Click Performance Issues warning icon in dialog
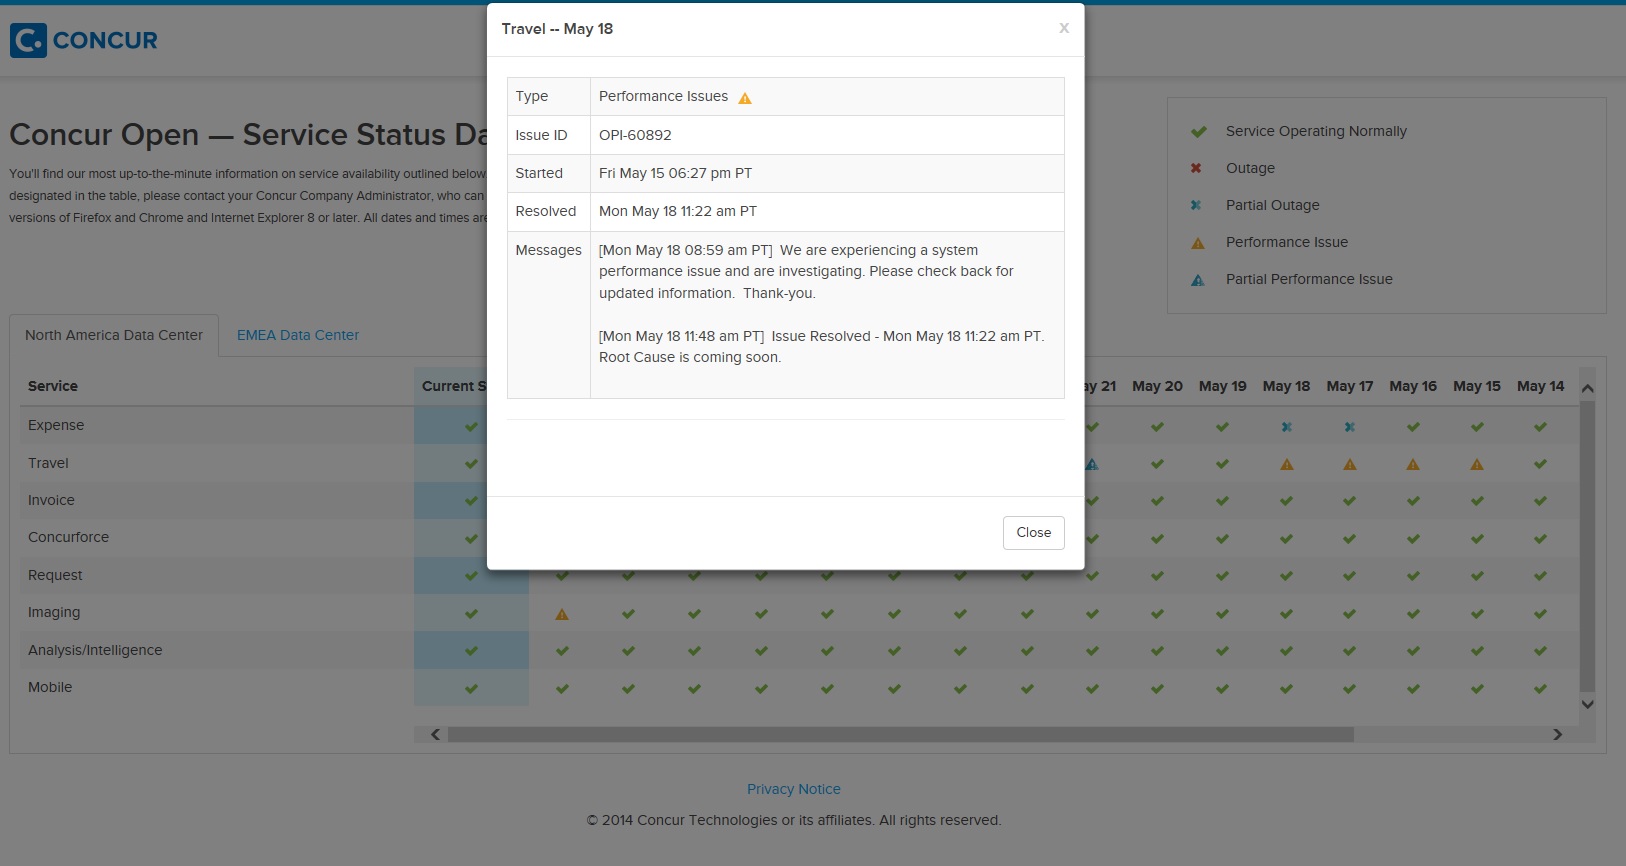 (x=745, y=98)
